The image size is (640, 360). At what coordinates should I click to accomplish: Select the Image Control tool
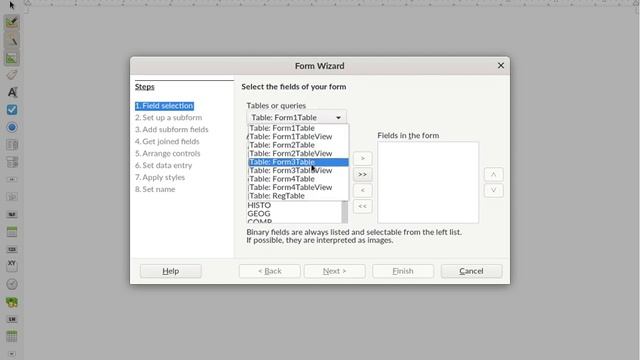pyautogui.click(x=12, y=302)
